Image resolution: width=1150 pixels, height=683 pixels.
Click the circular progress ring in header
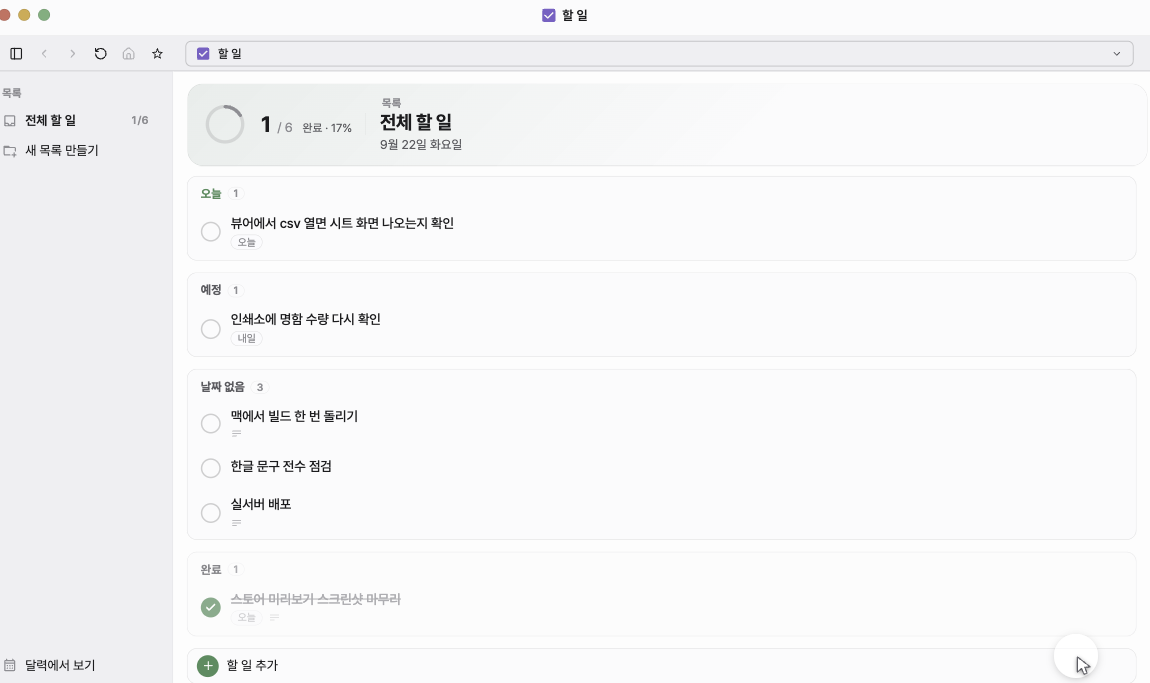(224, 125)
